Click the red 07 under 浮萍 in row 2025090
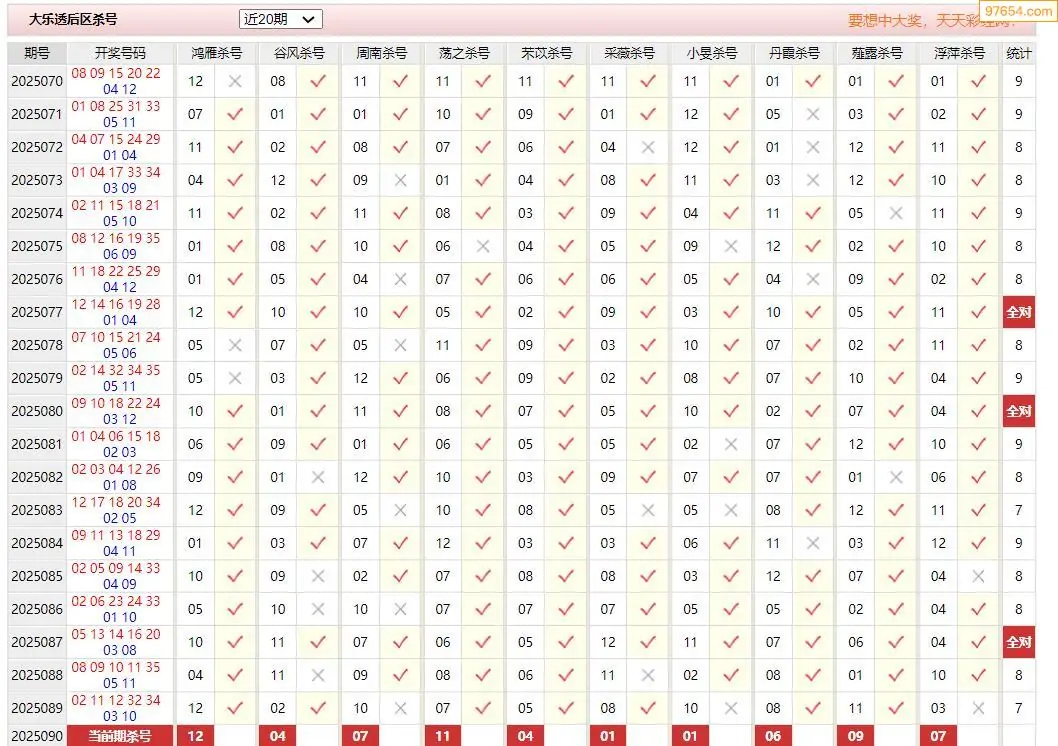 coord(938,736)
